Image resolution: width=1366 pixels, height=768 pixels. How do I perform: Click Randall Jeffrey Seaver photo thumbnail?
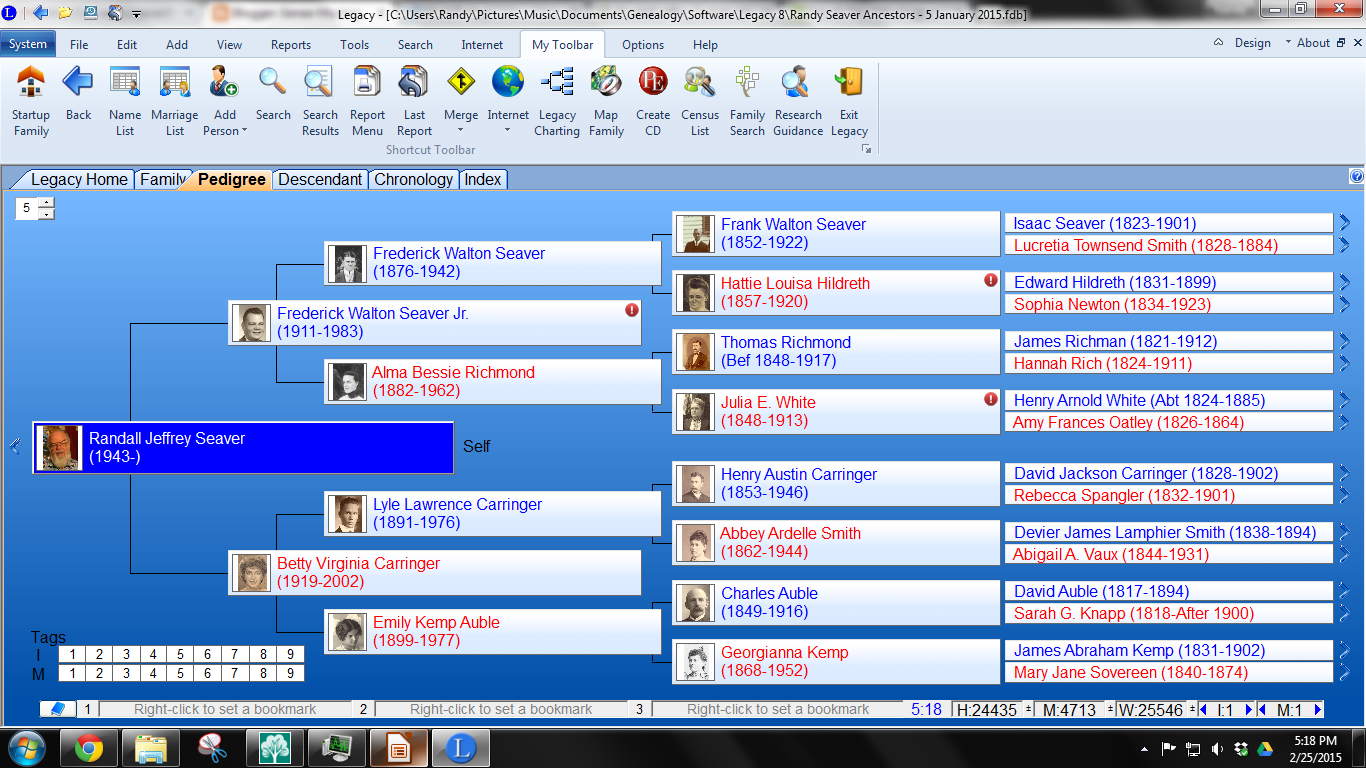(58, 447)
